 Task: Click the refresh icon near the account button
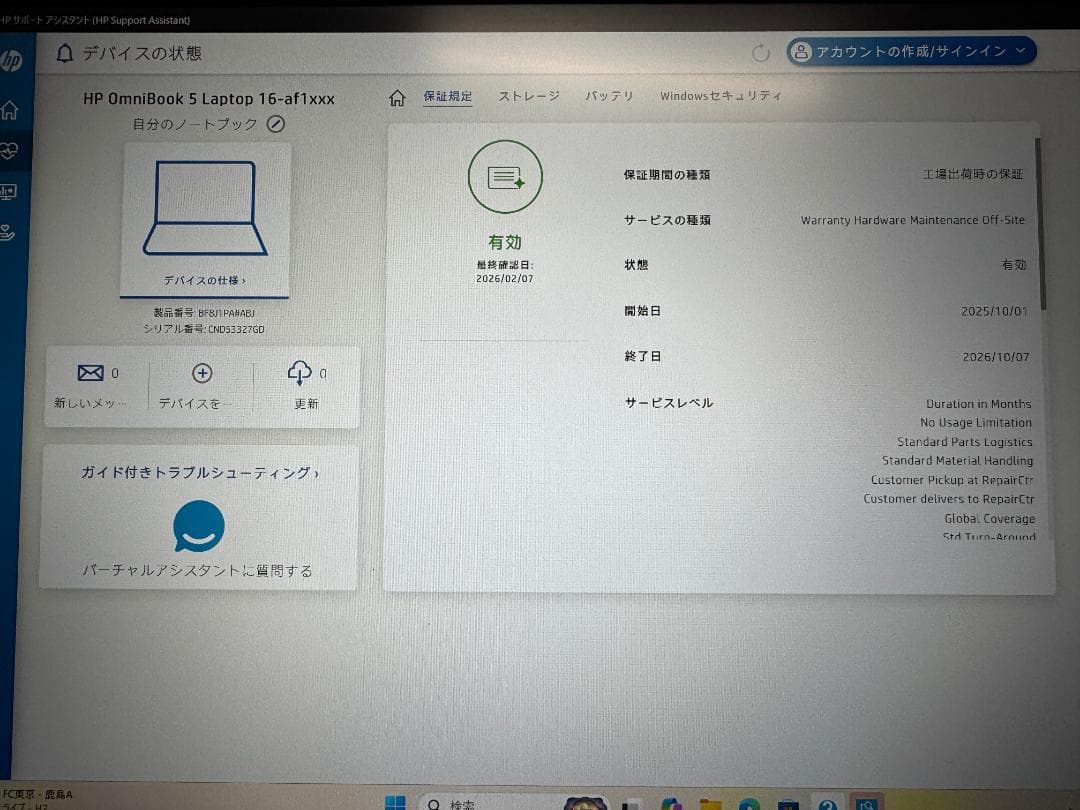[761, 54]
